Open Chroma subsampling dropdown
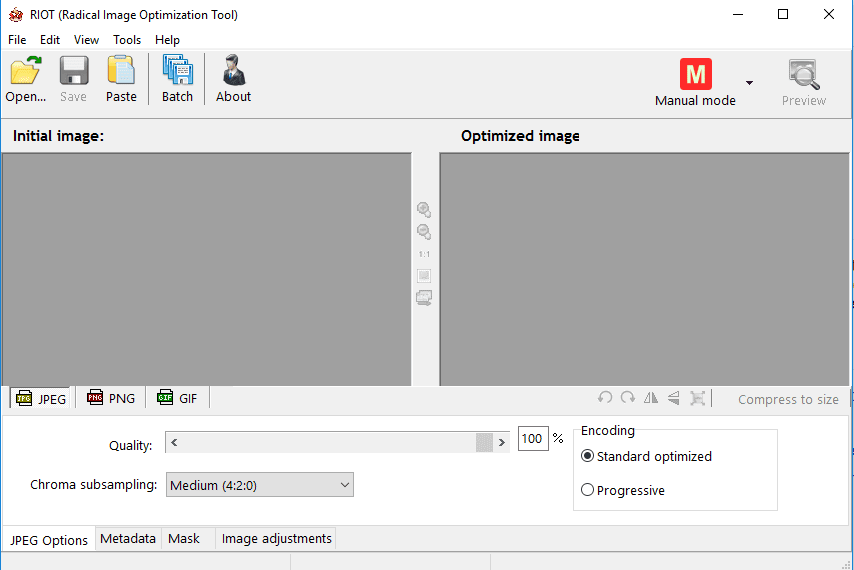 click(x=260, y=485)
